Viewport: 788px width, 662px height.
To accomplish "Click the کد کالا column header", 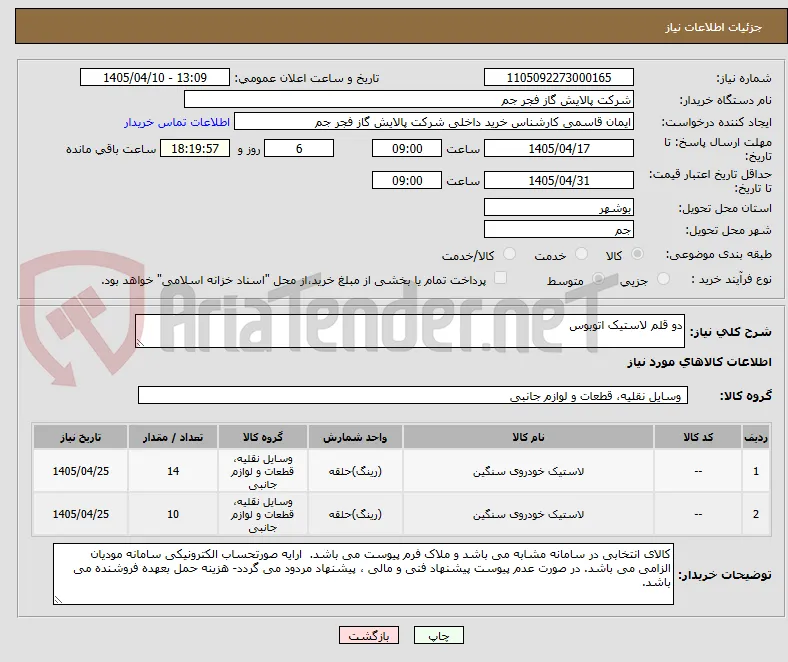I will tap(698, 437).
